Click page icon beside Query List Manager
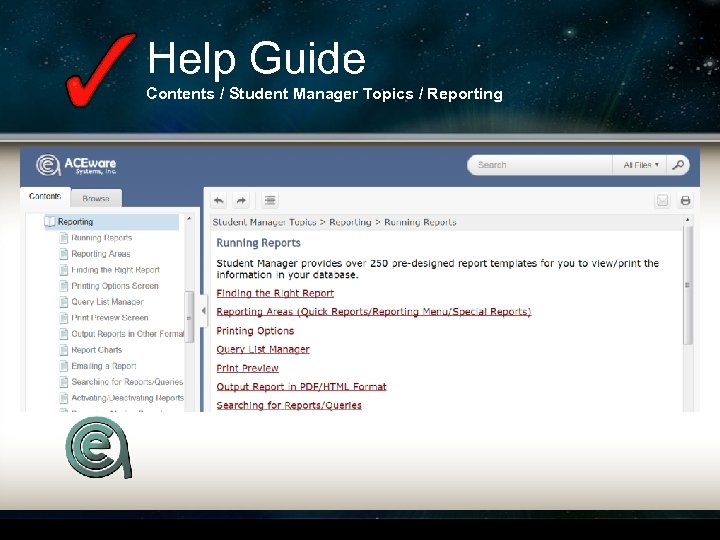The height and width of the screenshot is (540, 720). click(64, 302)
